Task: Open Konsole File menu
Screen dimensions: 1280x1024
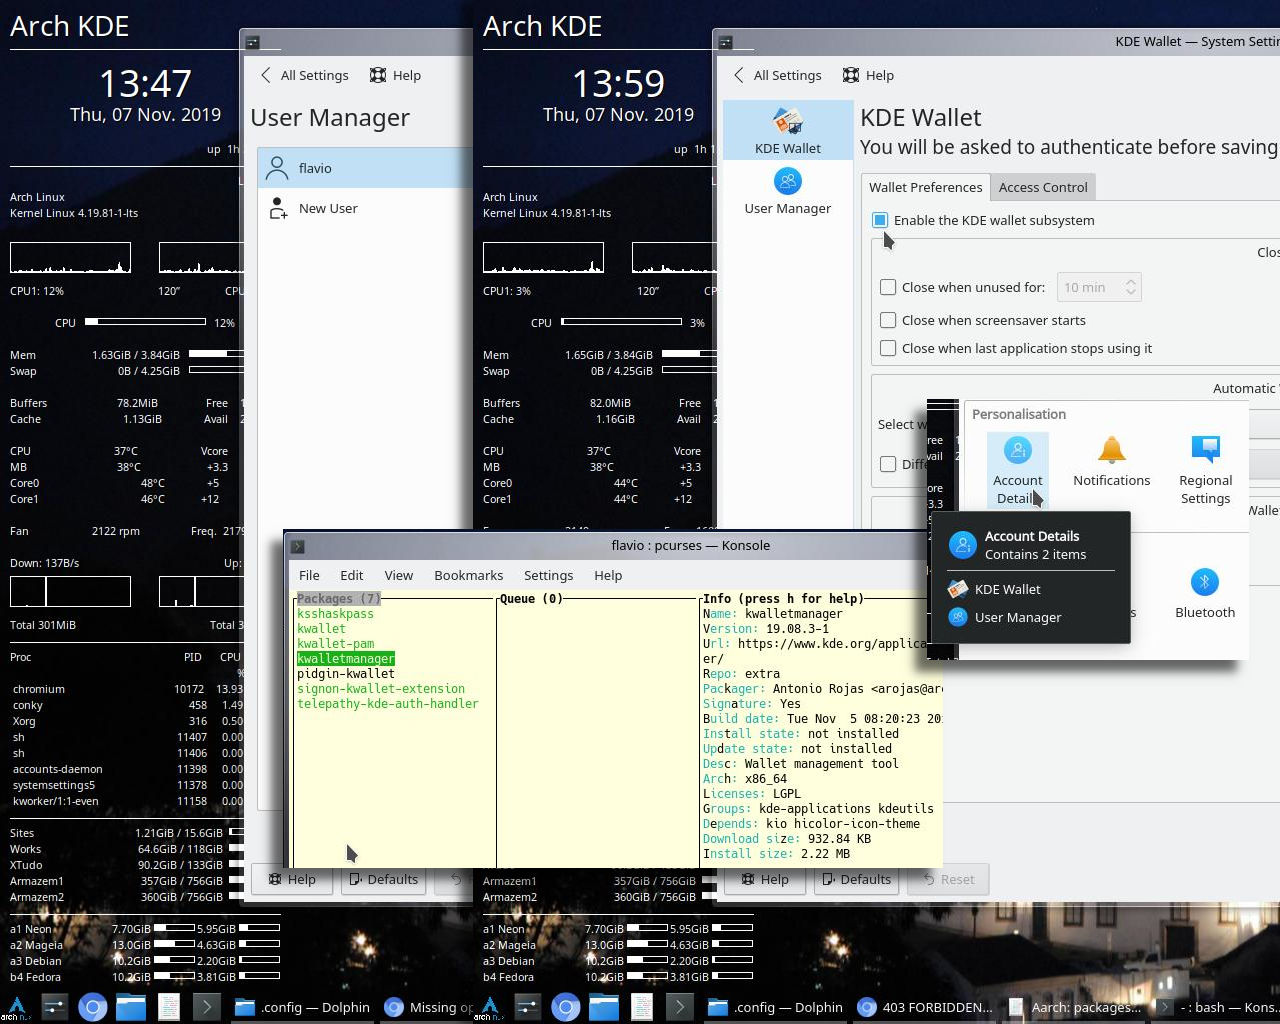Action: click(x=309, y=575)
